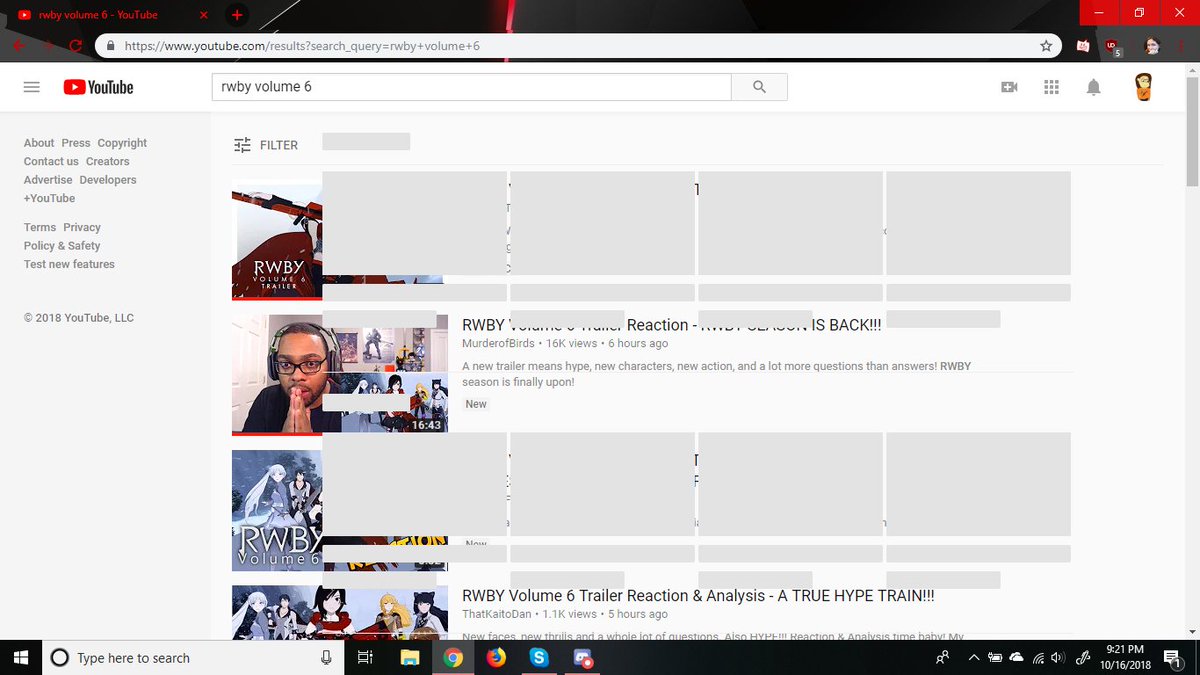
Task: Open the taskbar volume control
Action: coord(1058,657)
